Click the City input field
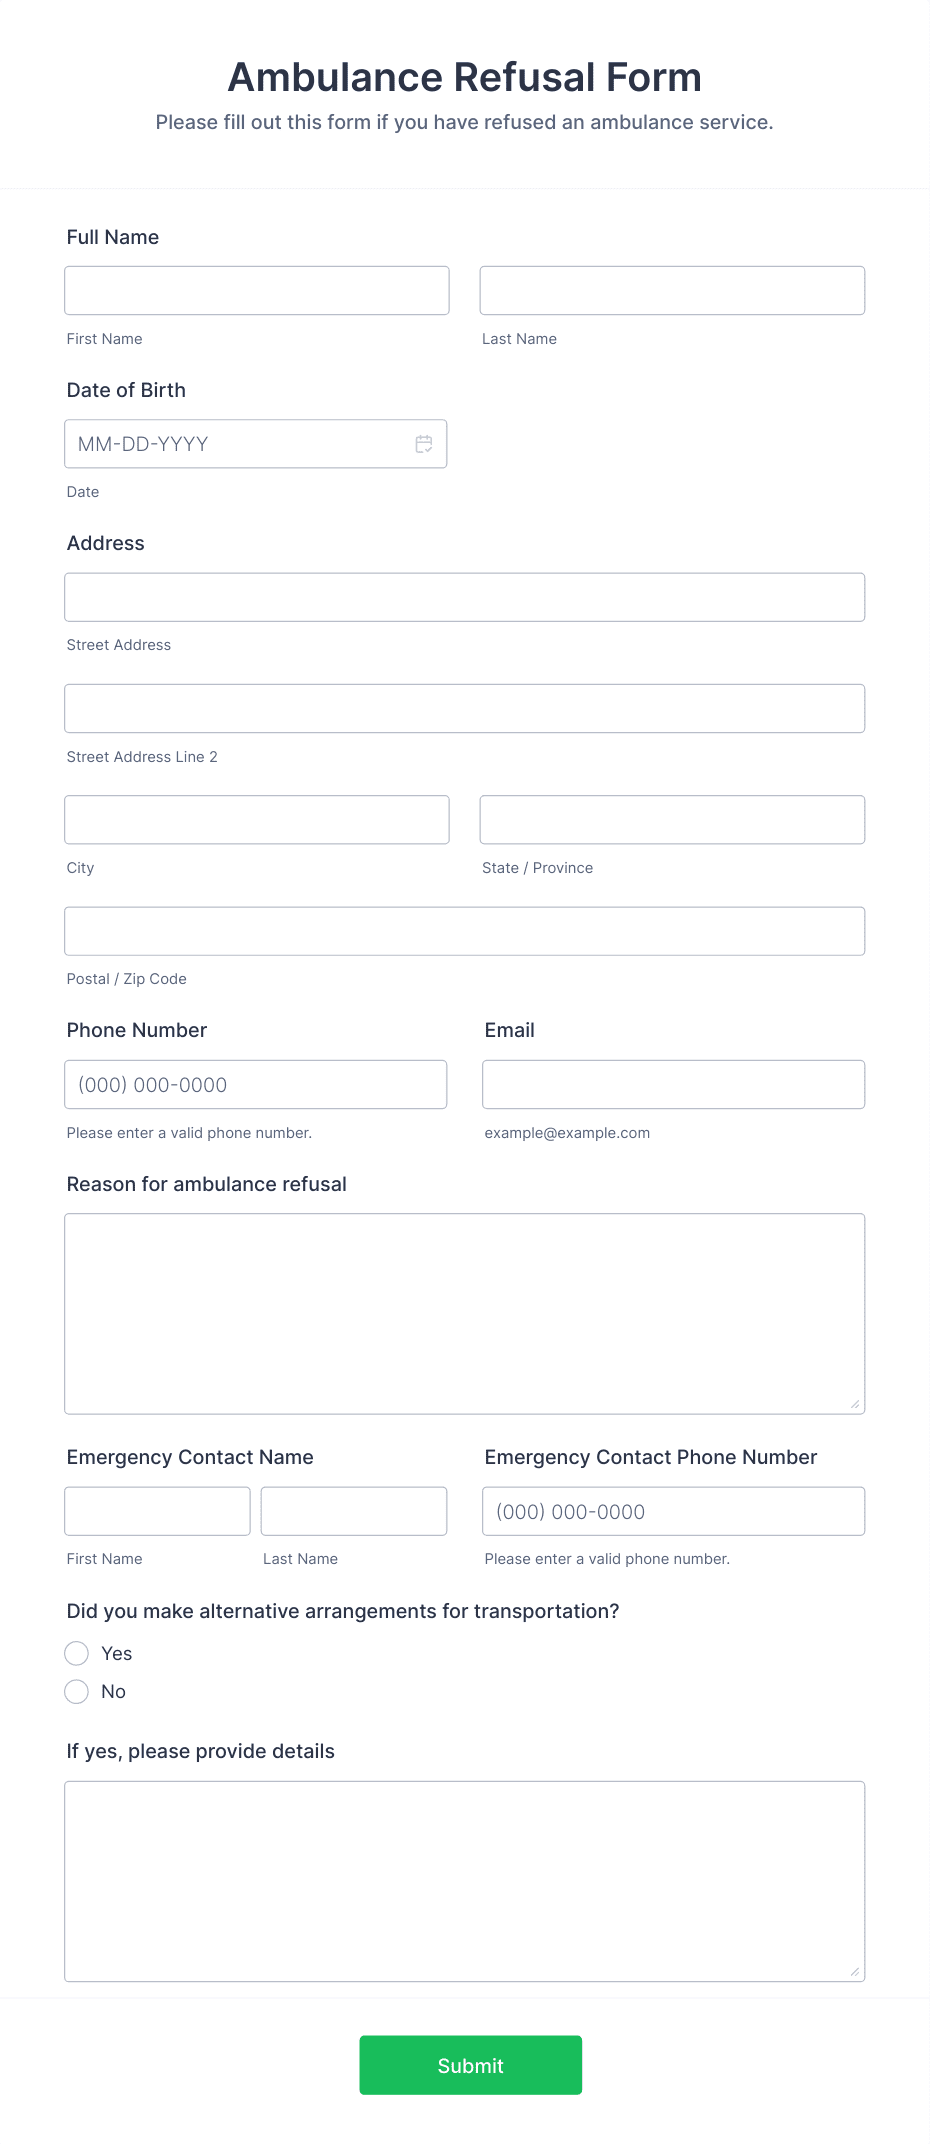 [256, 819]
